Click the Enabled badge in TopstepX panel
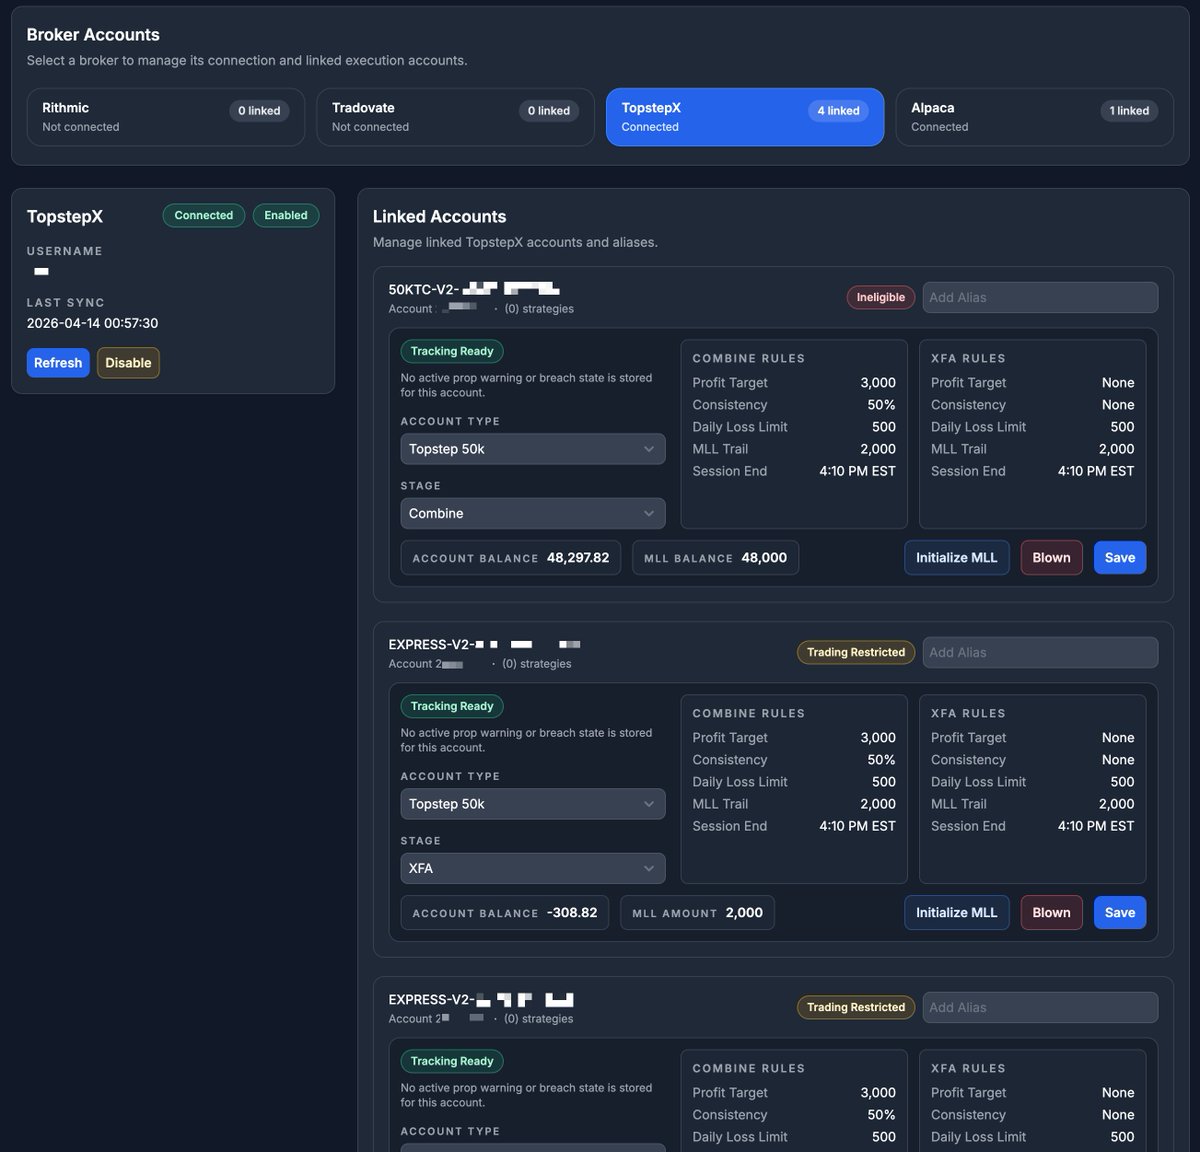 coord(286,215)
